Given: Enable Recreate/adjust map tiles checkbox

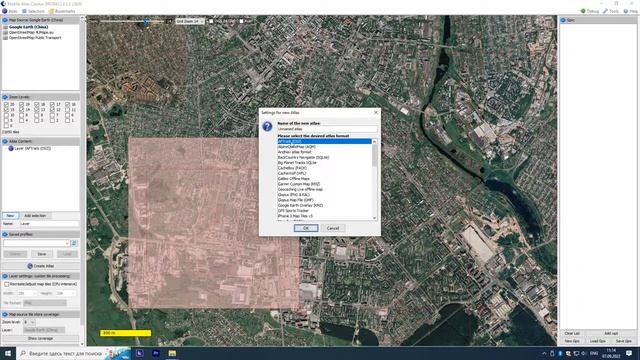Looking at the screenshot, I should click(7, 284).
